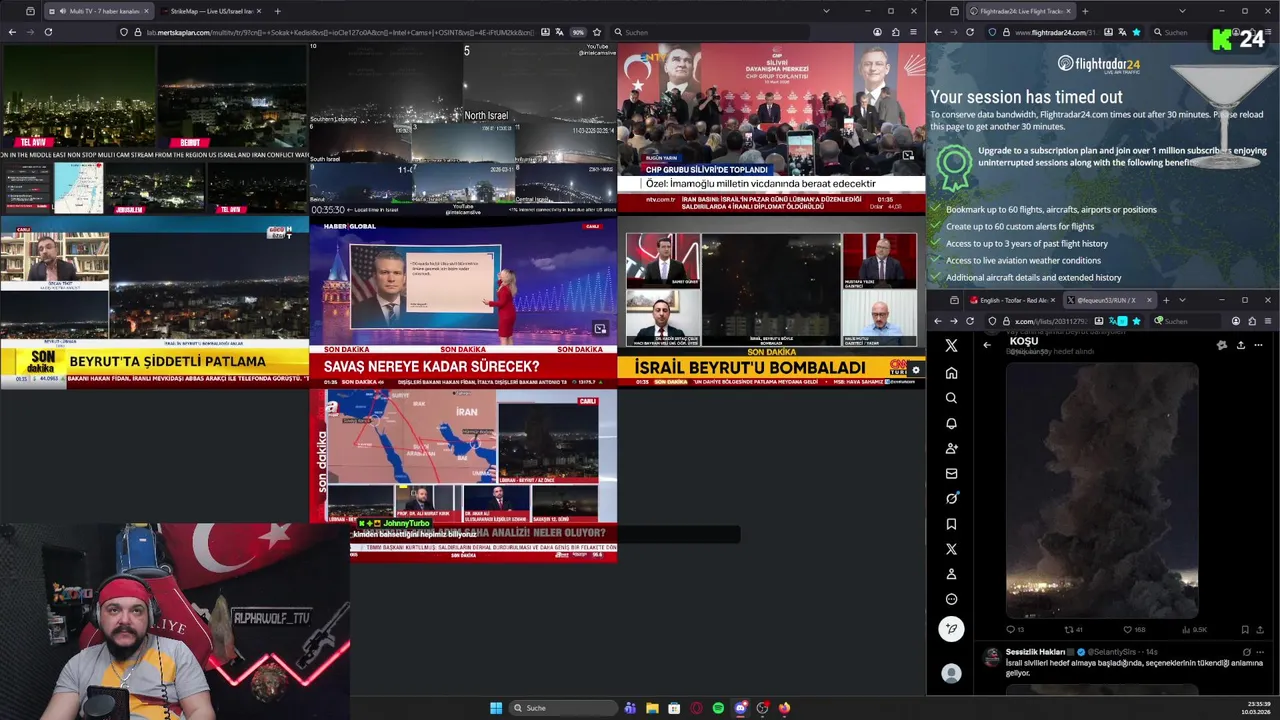Reload the Multi TV page
Image resolution: width=1280 pixels, height=720 pixels.
(x=48, y=32)
